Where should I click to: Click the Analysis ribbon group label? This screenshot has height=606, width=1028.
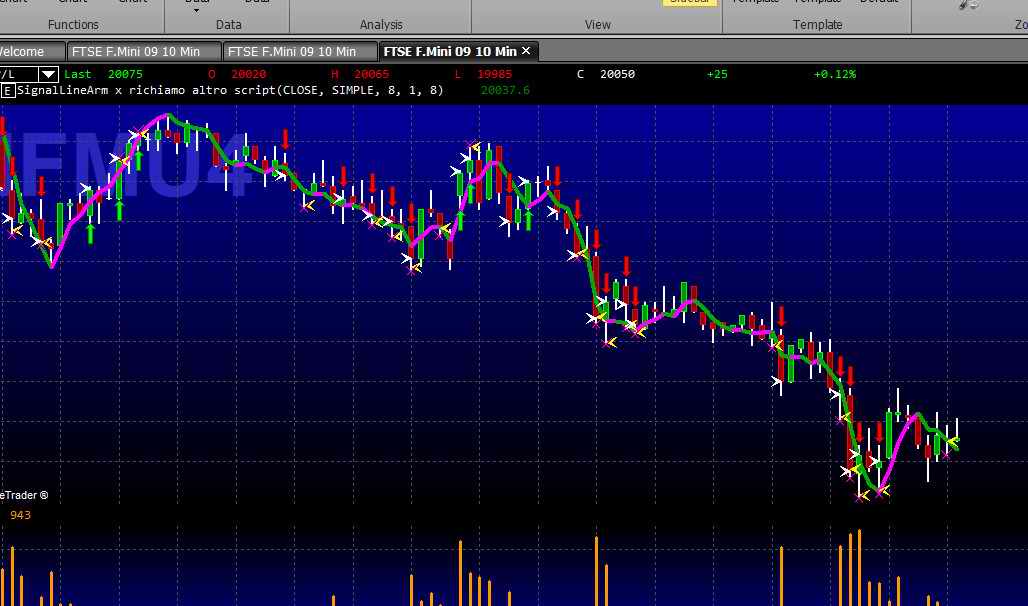pyautogui.click(x=381, y=24)
